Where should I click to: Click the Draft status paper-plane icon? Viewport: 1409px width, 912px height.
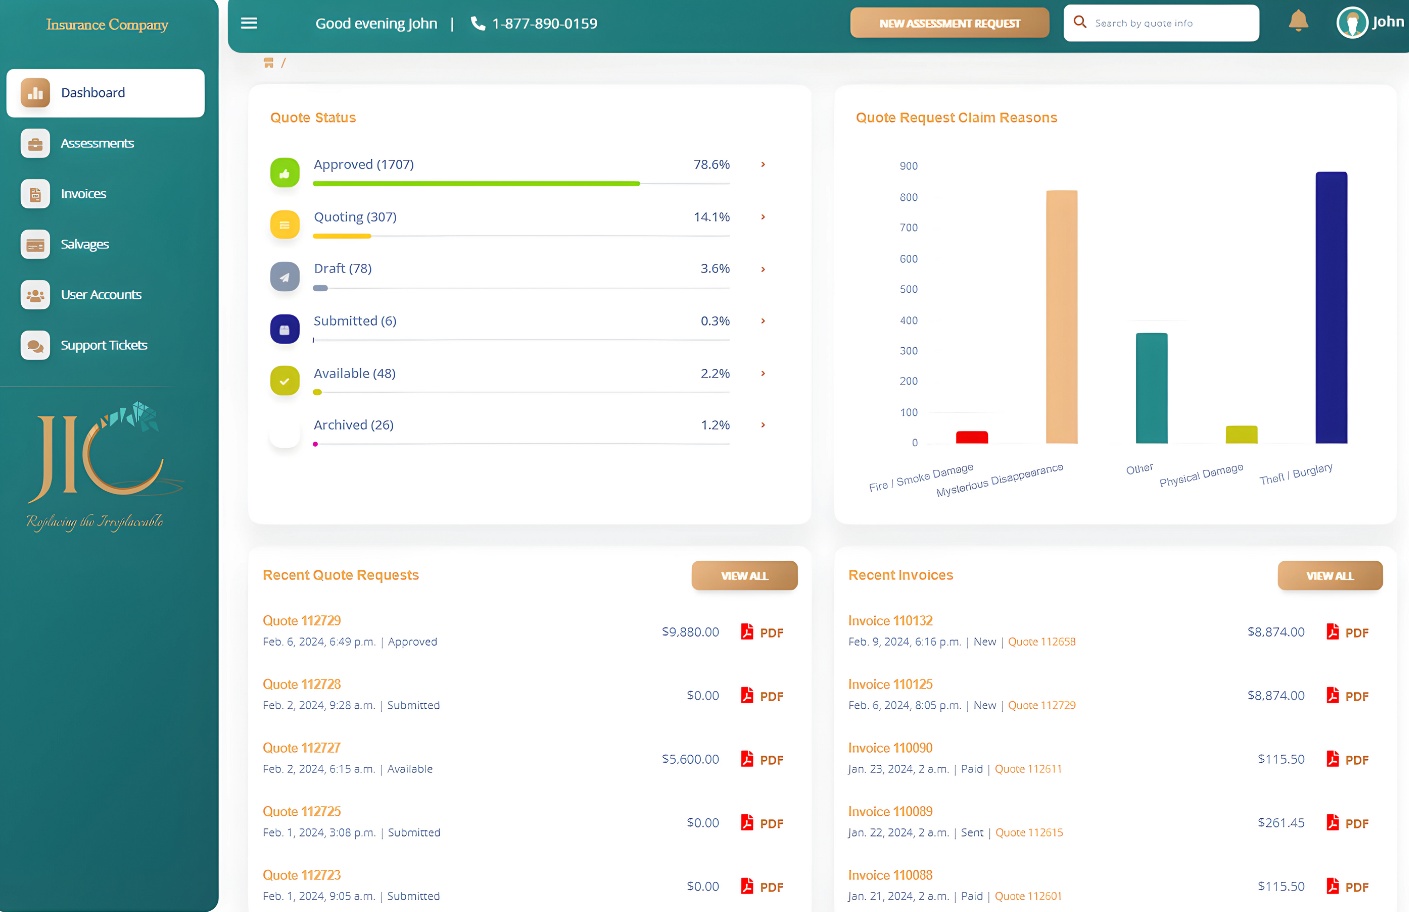click(x=285, y=277)
